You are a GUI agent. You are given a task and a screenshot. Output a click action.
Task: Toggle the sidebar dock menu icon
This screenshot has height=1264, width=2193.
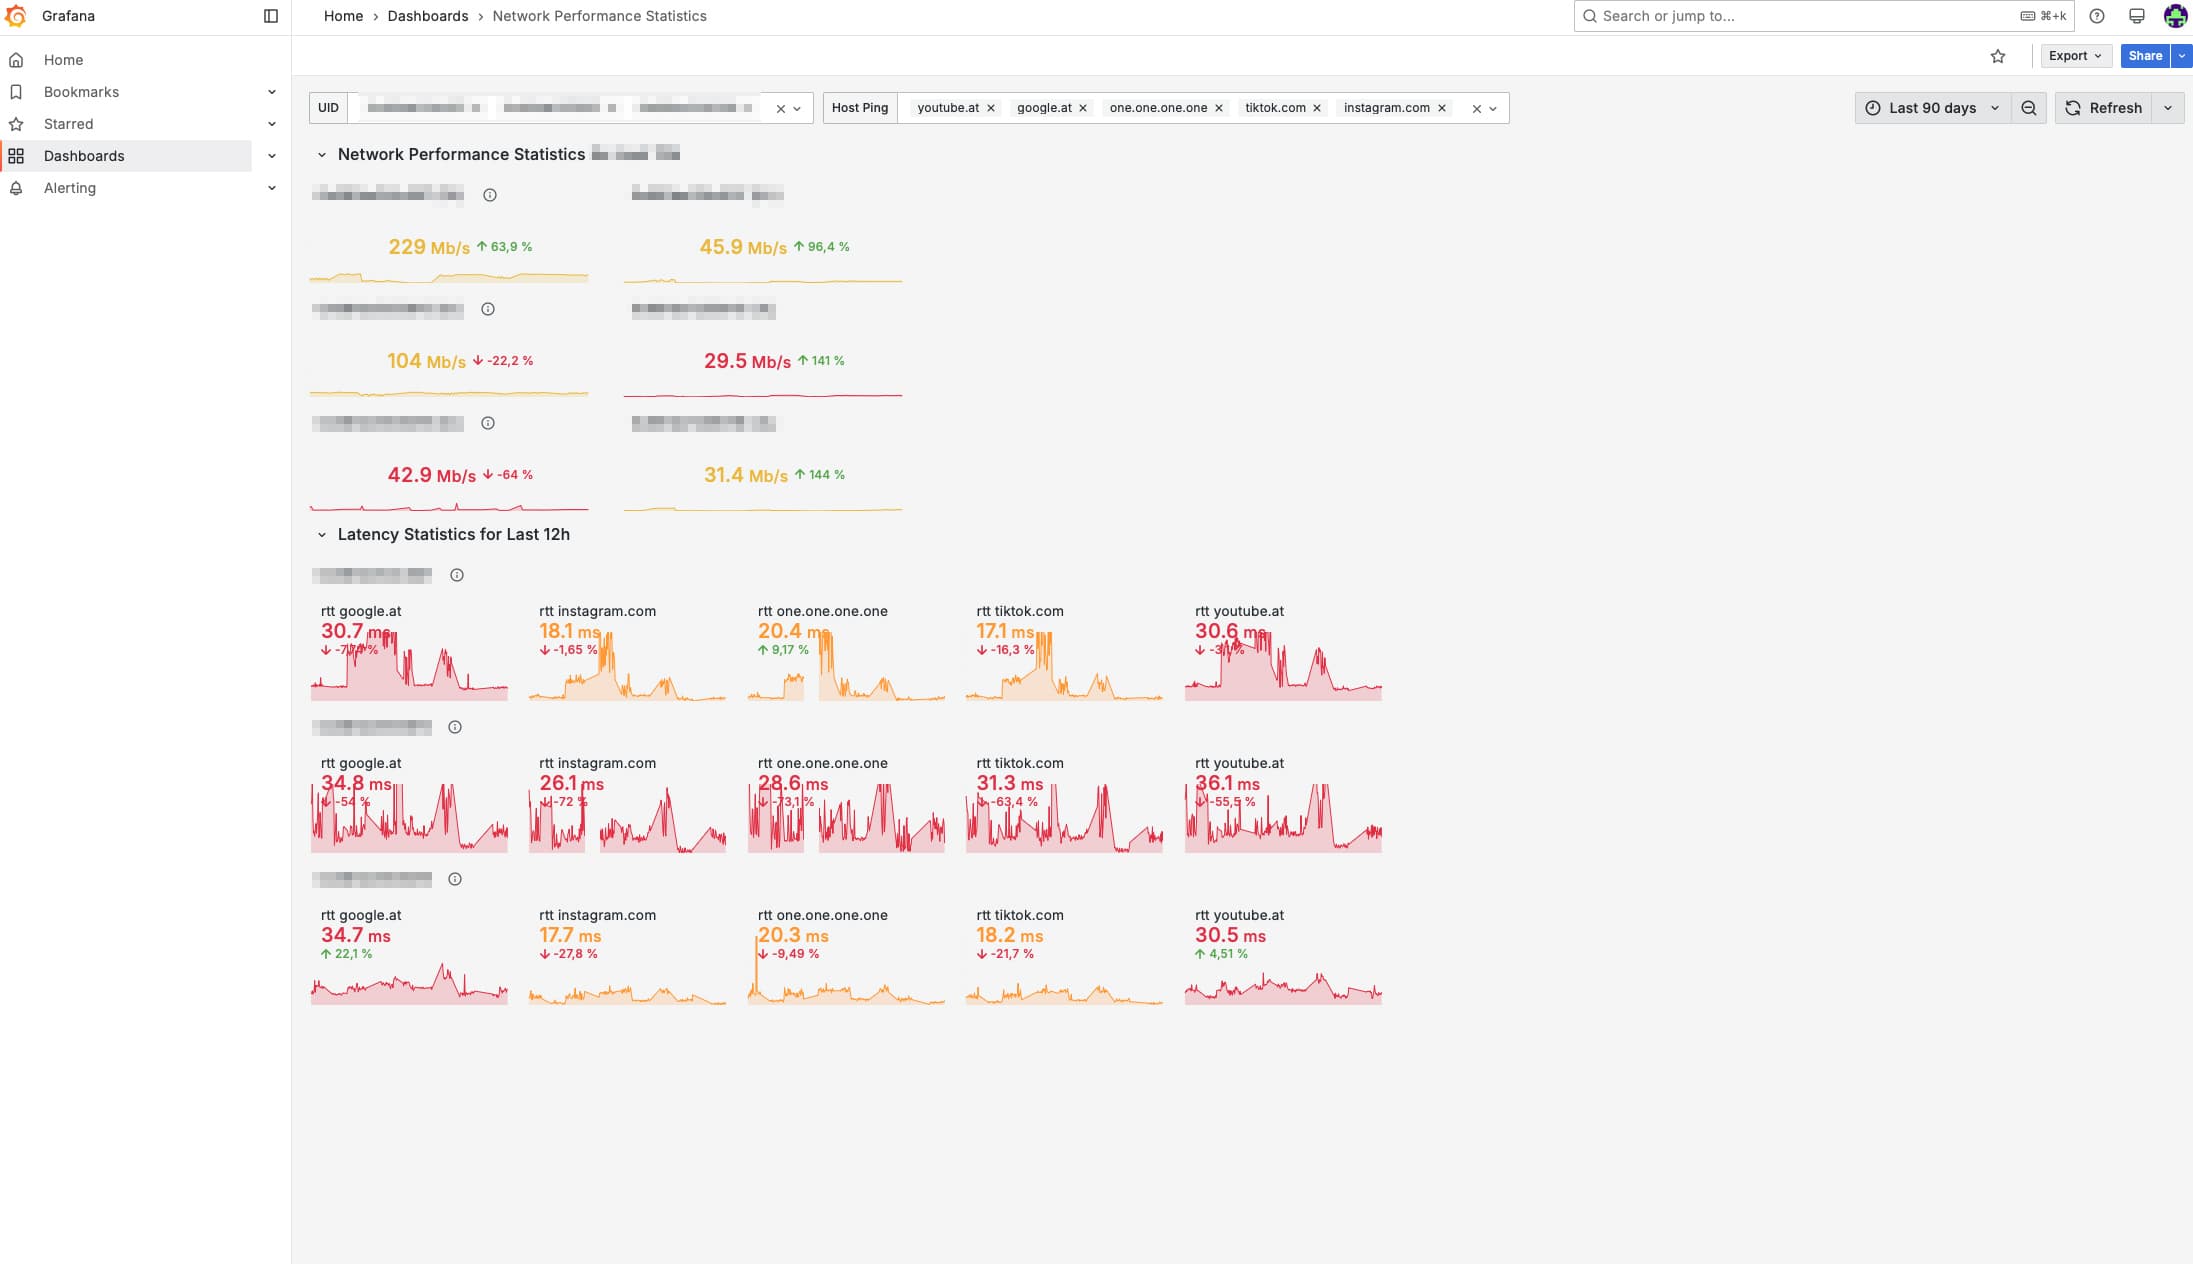pyautogui.click(x=270, y=16)
